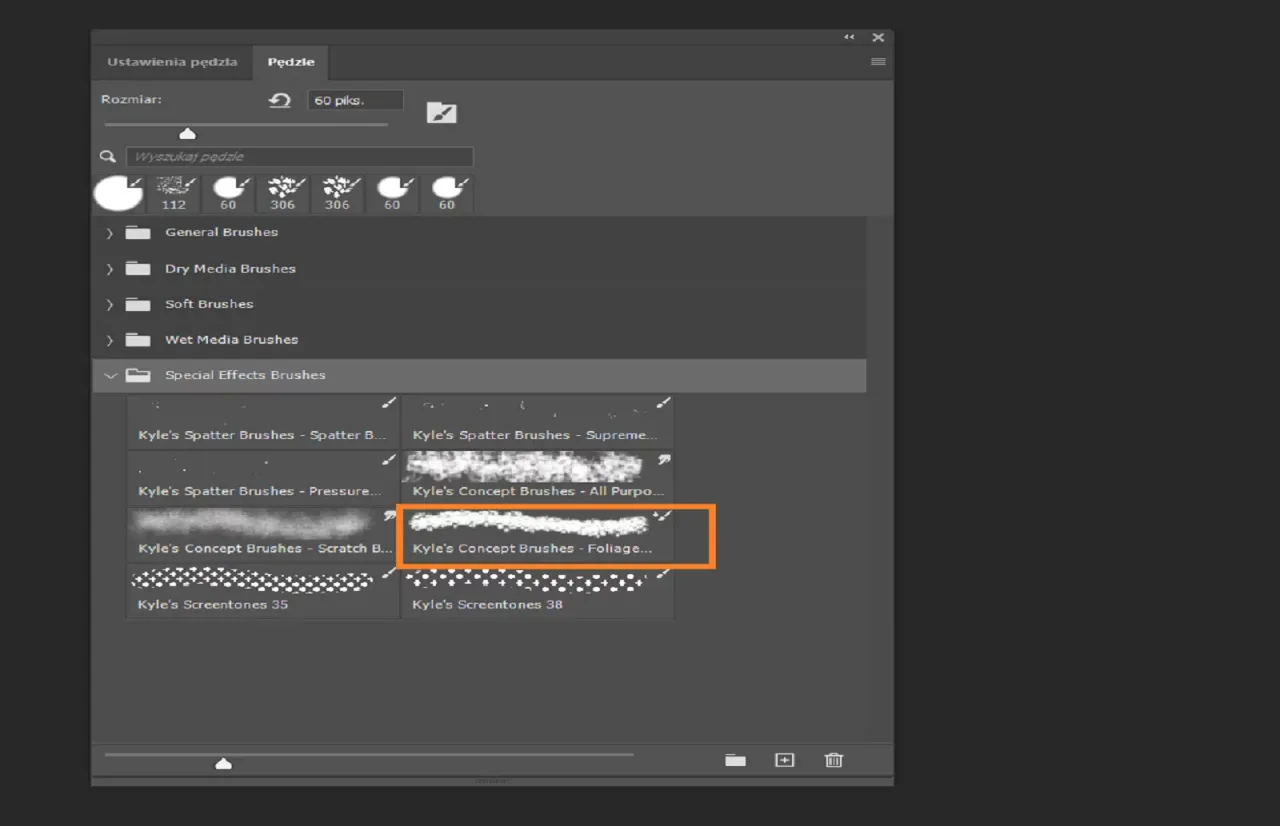The image size is (1280, 826).
Task: Reset the brush angle
Action: tap(279, 100)
